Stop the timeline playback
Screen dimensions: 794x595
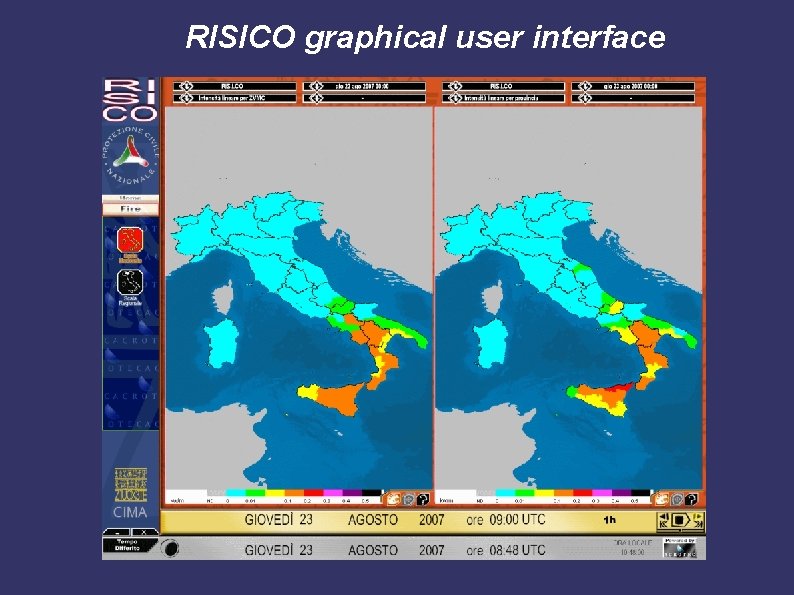pyautogui.click(x=680, y=521)
